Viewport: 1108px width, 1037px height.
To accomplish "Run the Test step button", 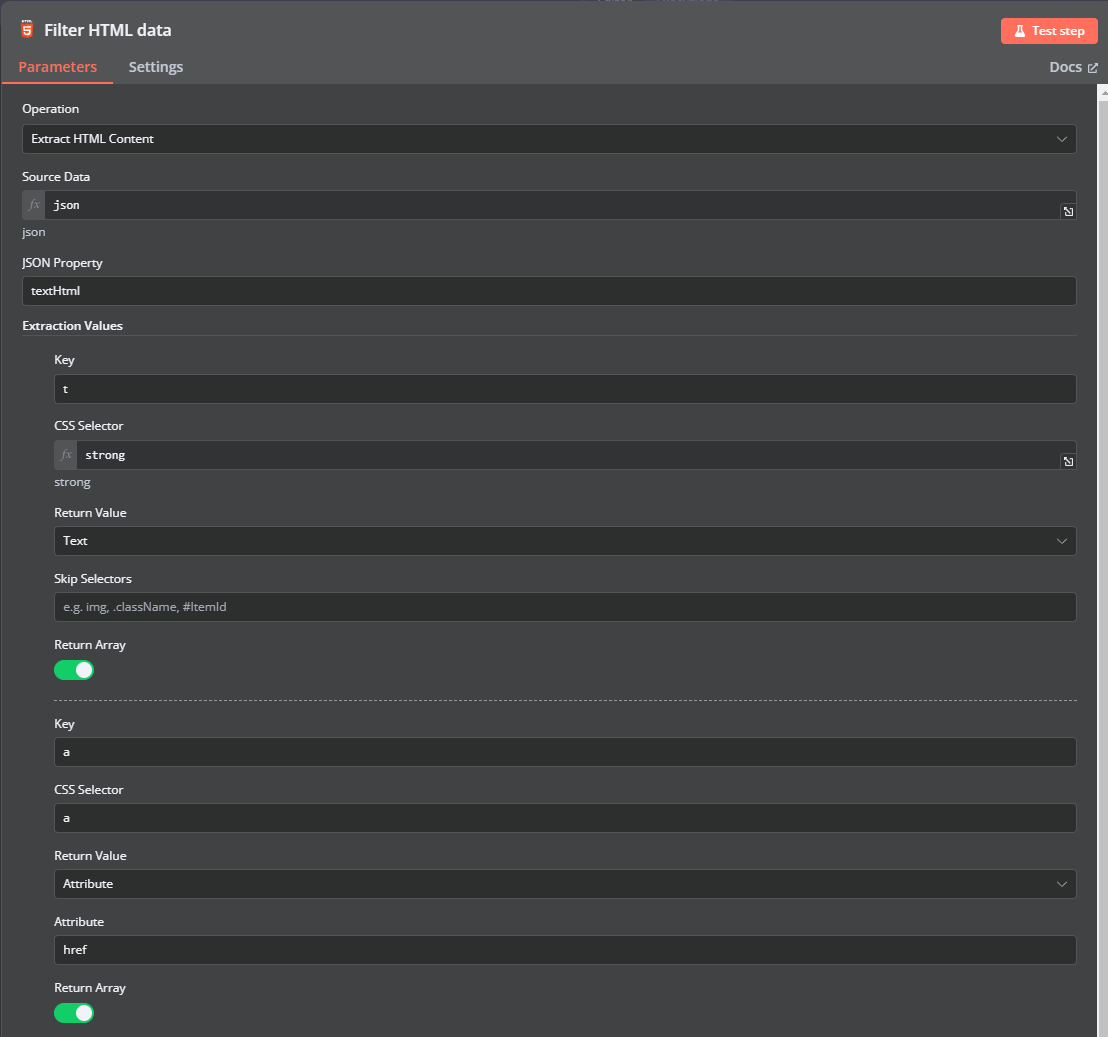I will point(1048,31).
